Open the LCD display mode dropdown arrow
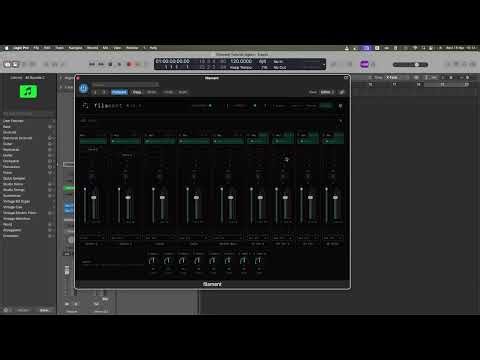The height and width of the screenshot is (360, 480). (323, 64)
